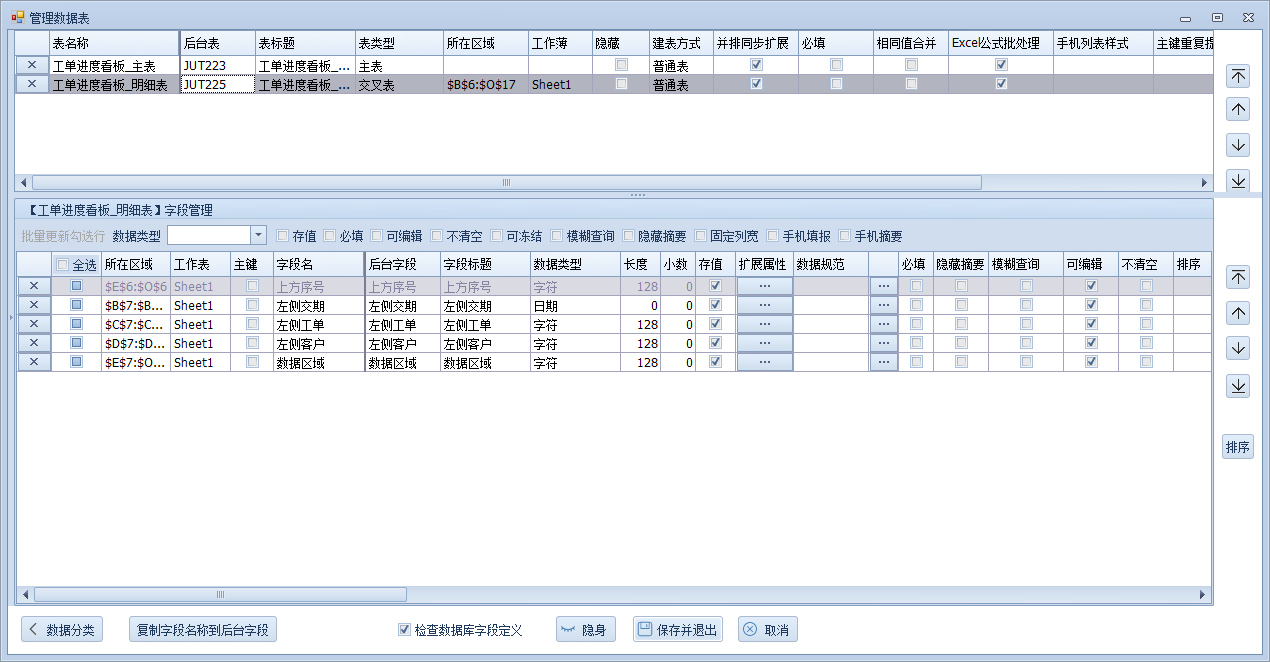Click the 排序 button on right side

pos(1238,447)
